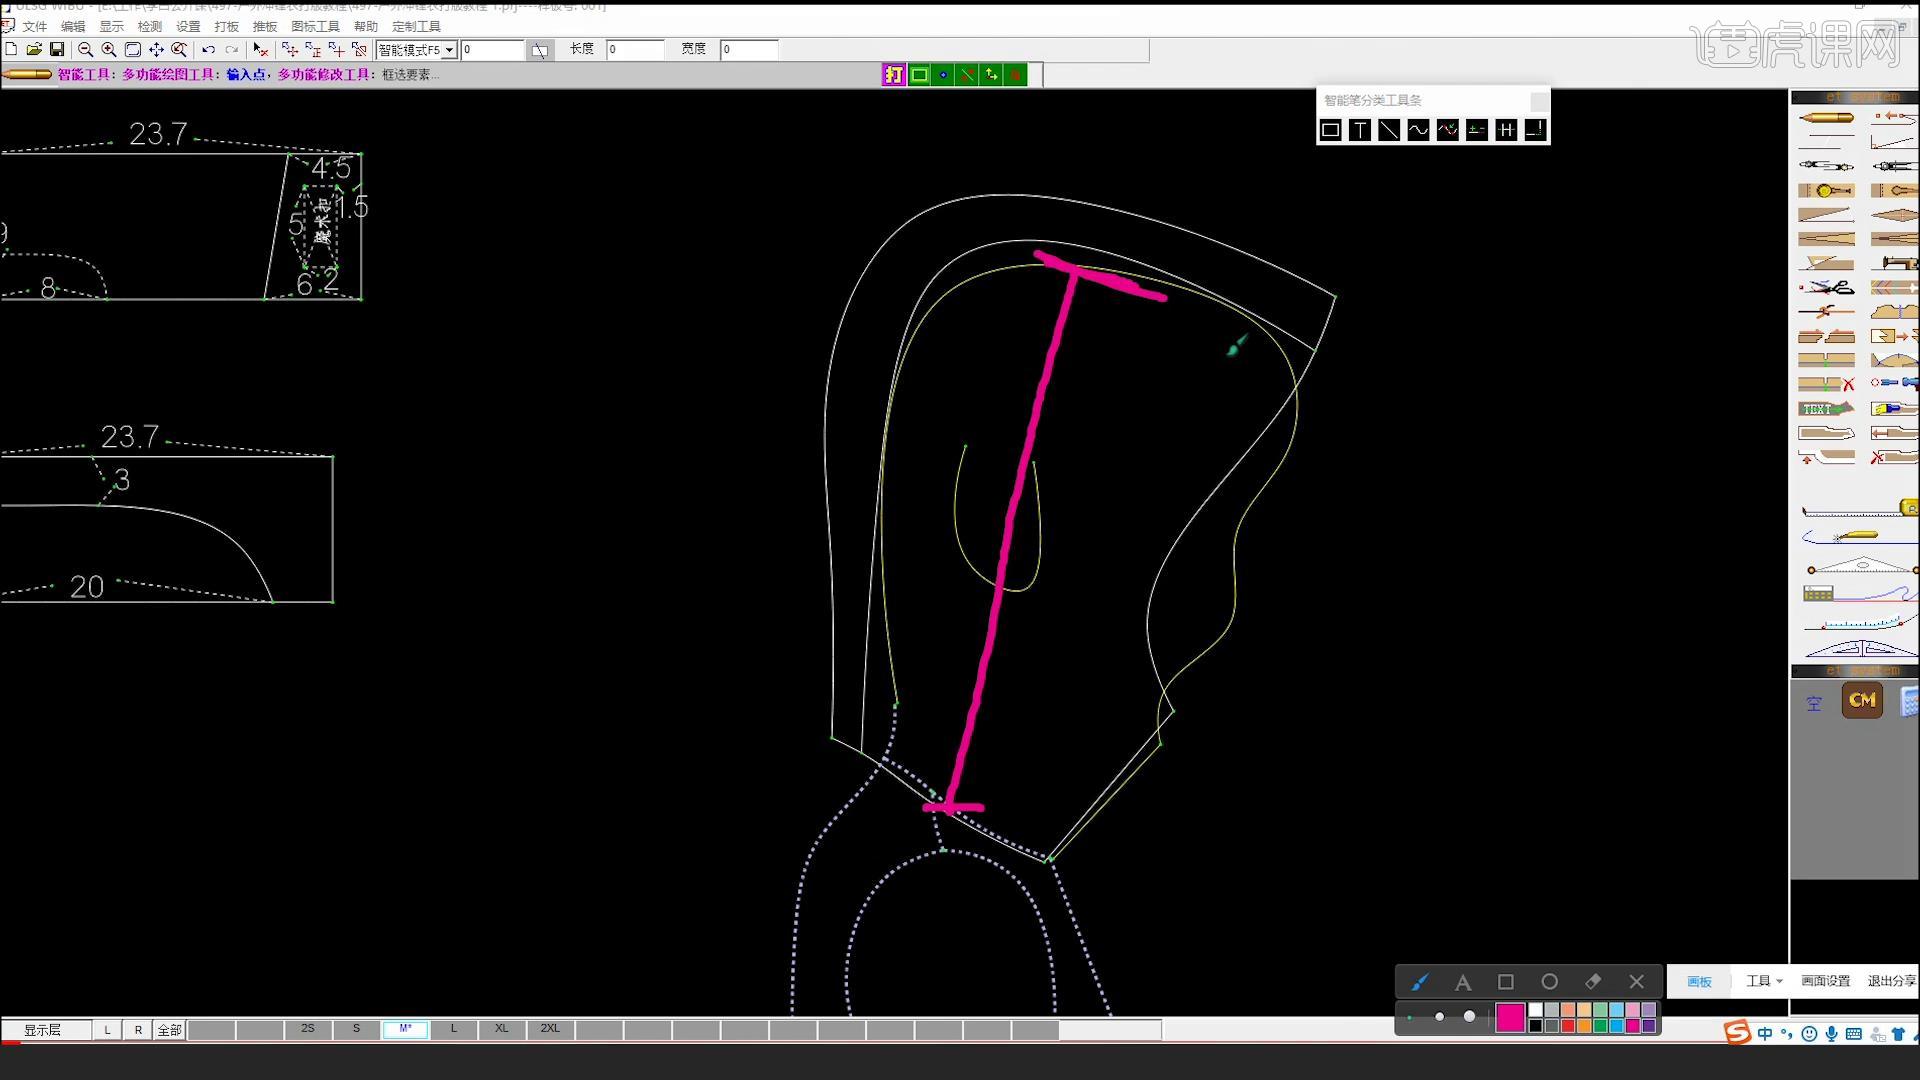Viewport: 1920px width, 1080px height.
Task: Choose the square shape annotation tool
Action: pyautogui.click(x=1506, y=982)
